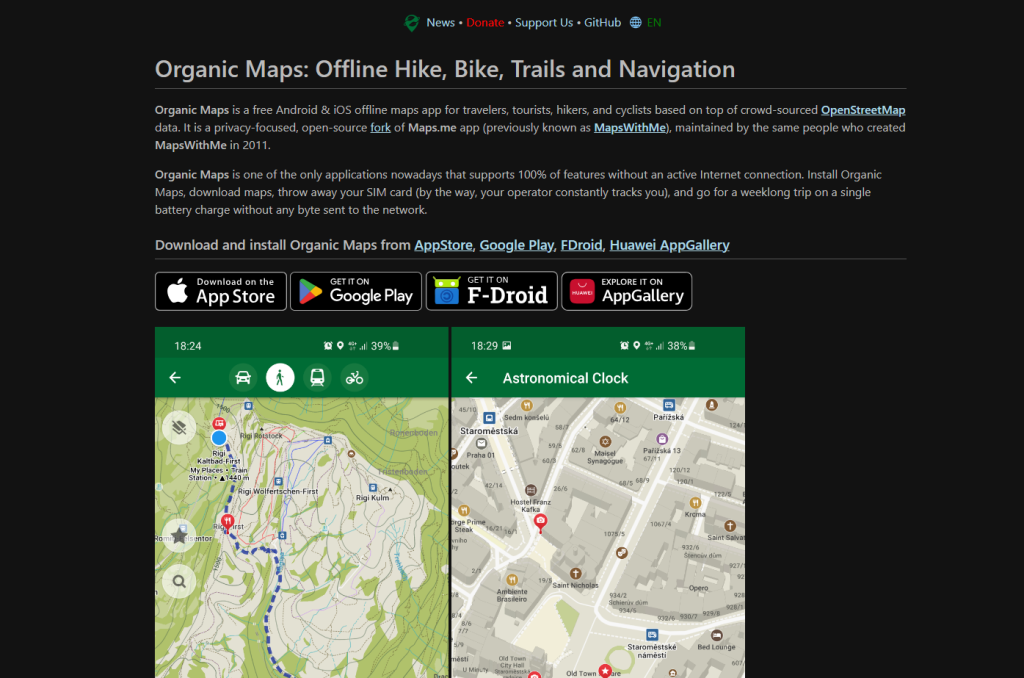Click the Google Play text link
This screenshot has height=678, width=1024.
(x=516, y=245)
